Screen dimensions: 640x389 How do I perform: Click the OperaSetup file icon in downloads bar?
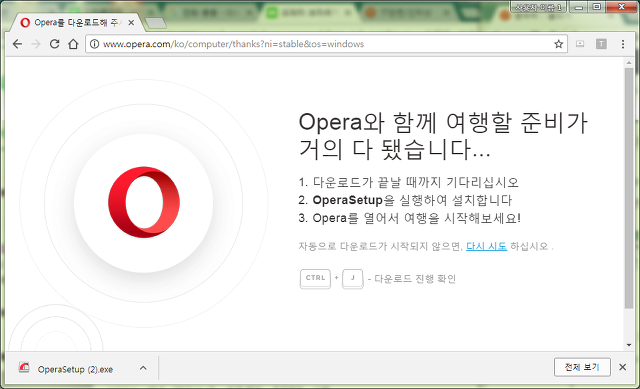[x=24, y=367]
